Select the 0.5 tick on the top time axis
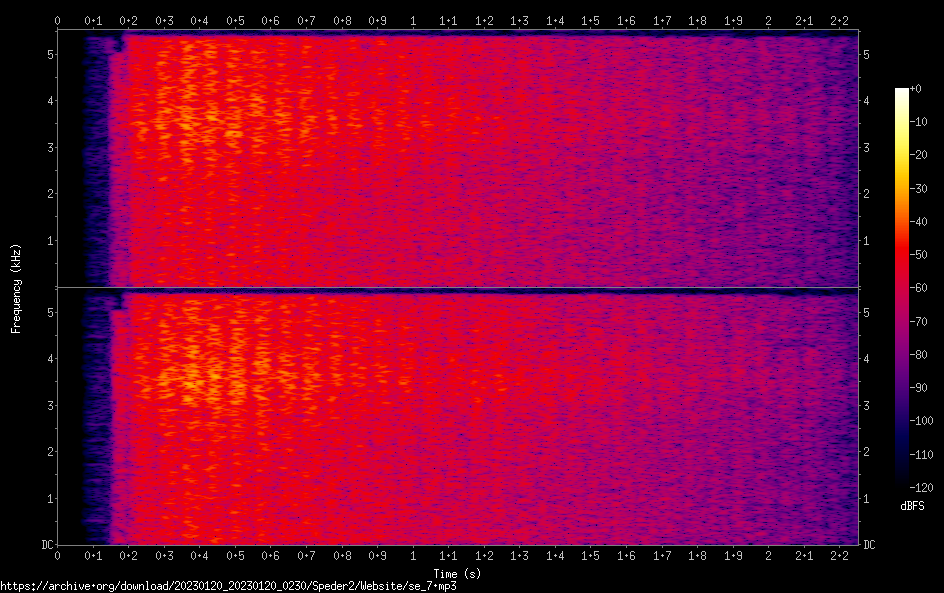Image resolution: width=944 pixels, height=593 pixels. [235, 20]
